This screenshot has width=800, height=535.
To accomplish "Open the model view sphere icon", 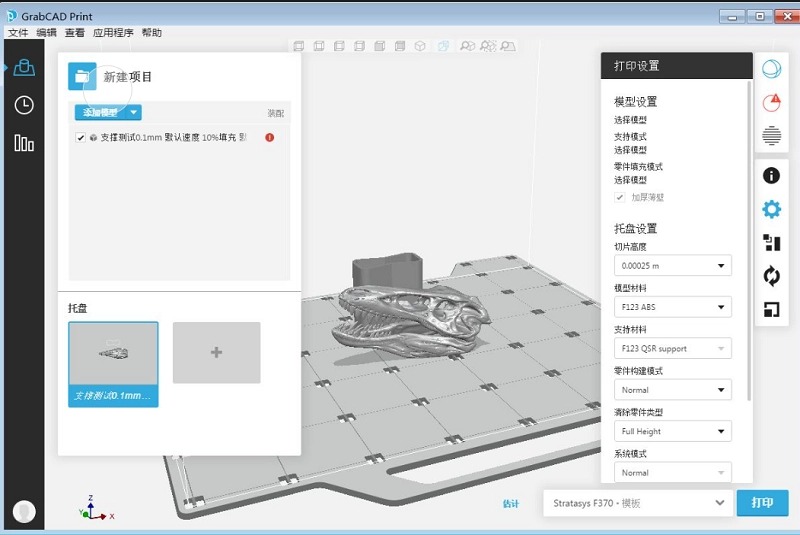I will 771,68.
